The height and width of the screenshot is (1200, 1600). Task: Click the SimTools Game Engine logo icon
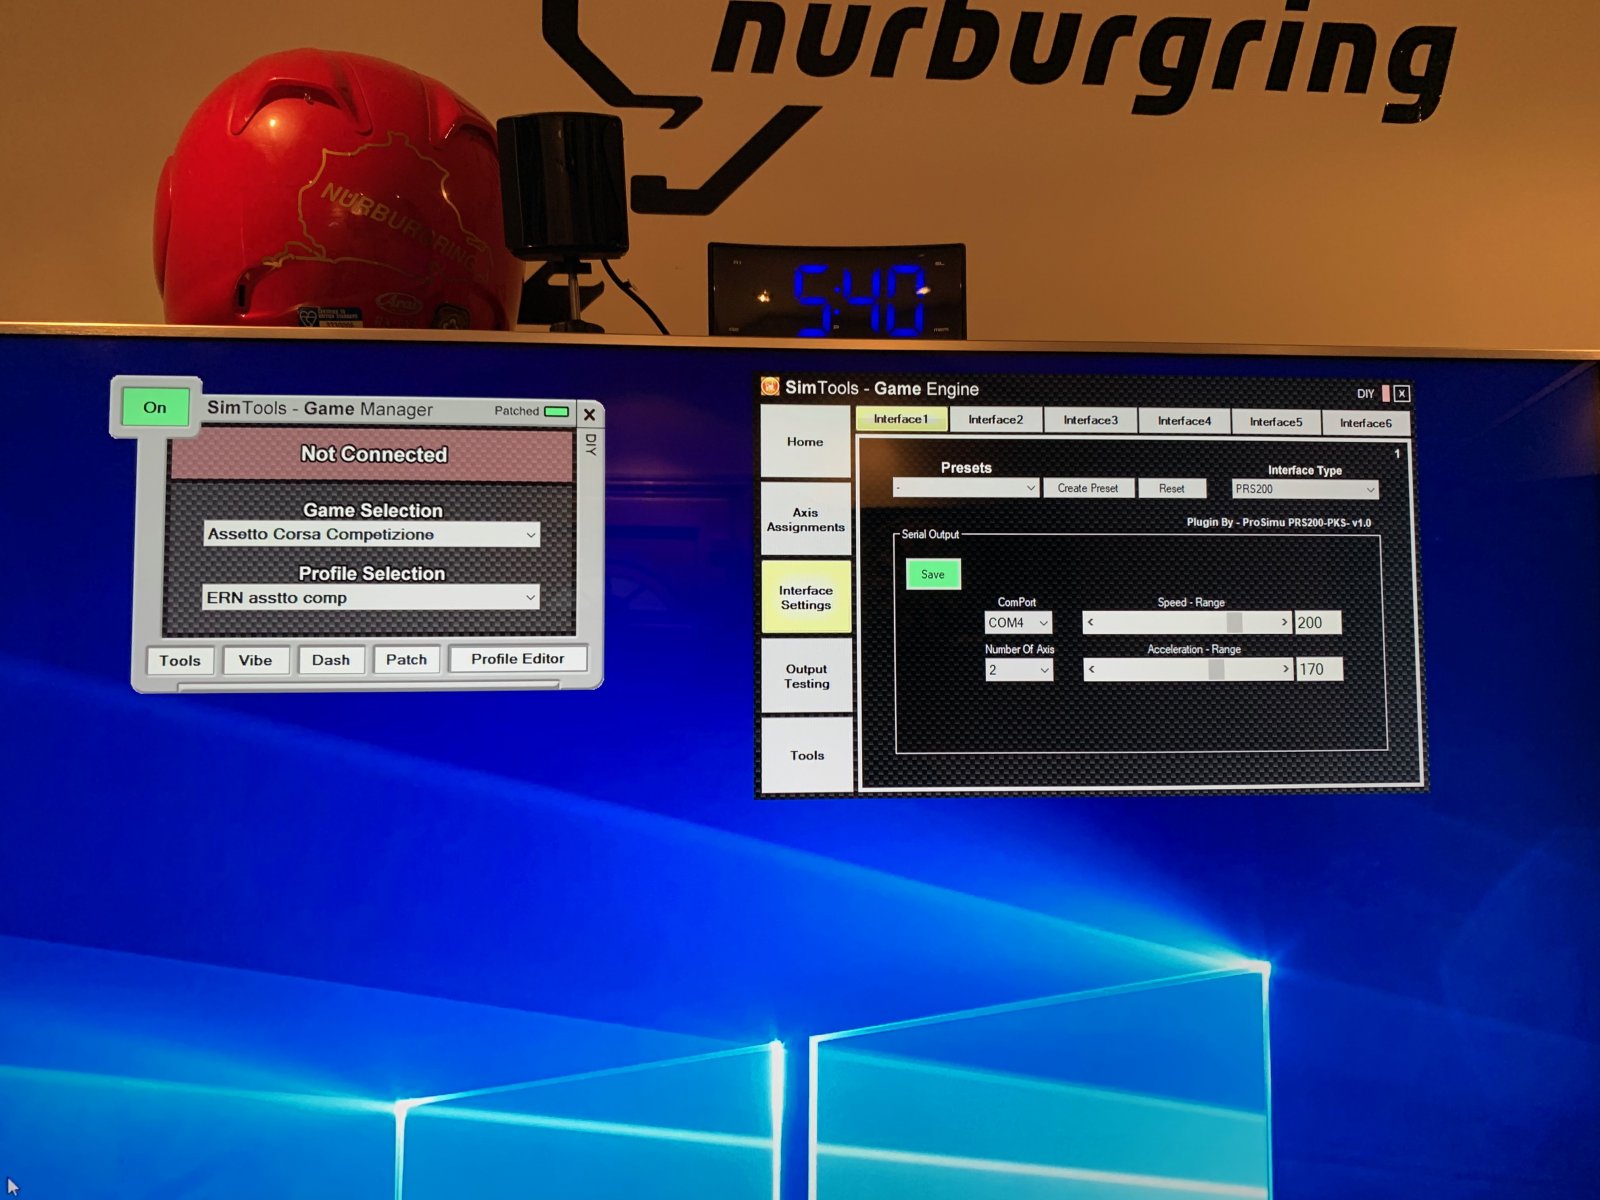pyautogui.click(x=770, y=386)
